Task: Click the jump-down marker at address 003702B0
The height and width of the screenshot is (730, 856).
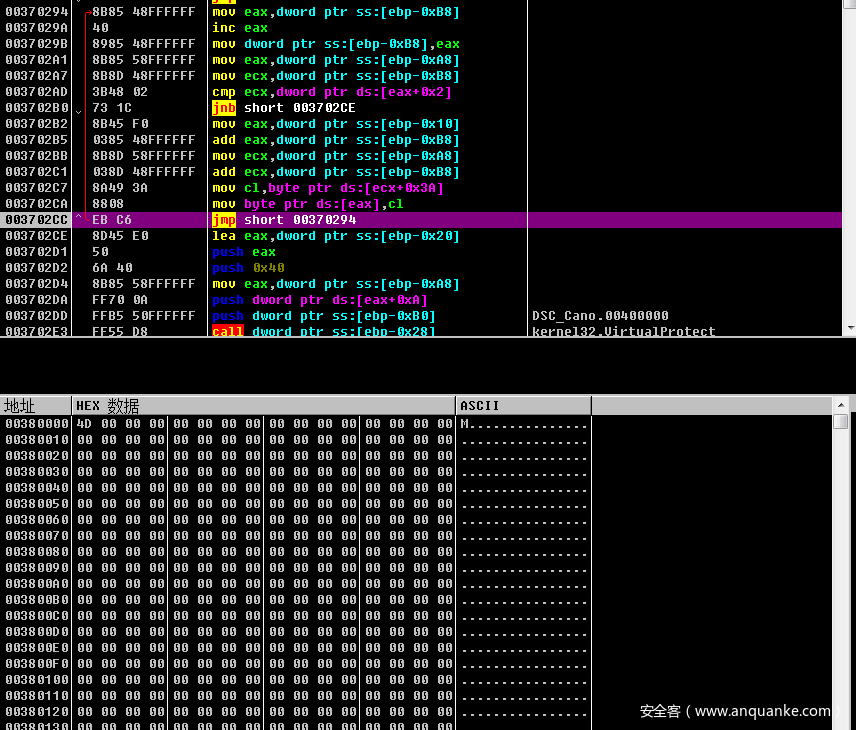Action: [x=79, y=108]
